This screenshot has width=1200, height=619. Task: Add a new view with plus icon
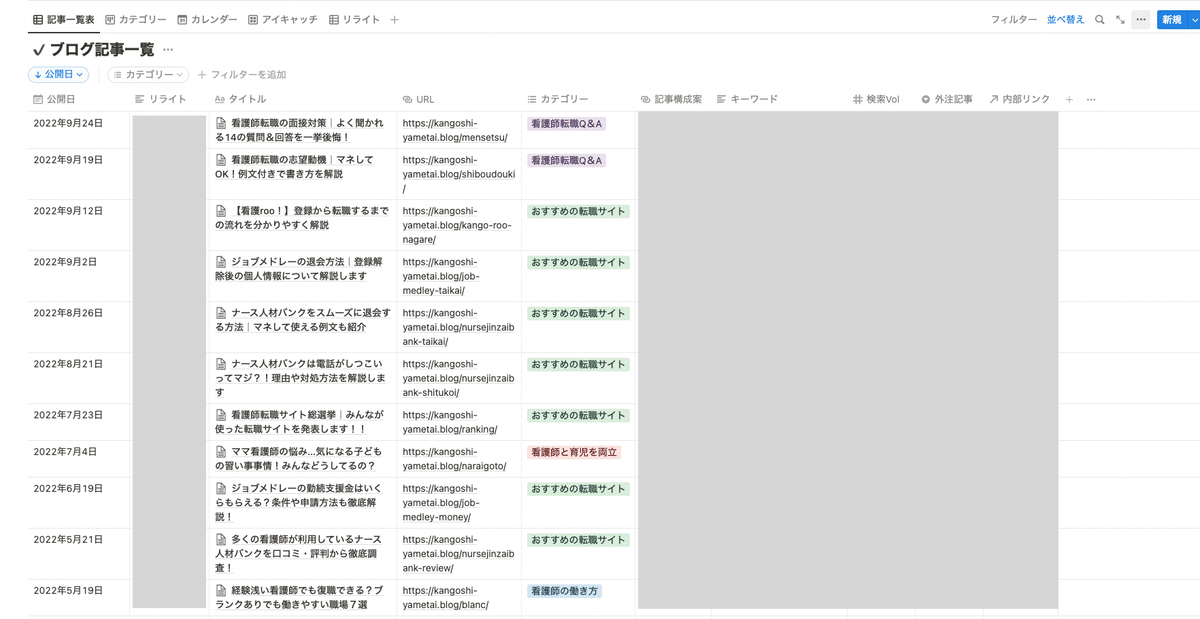click(x=394, y=19)
